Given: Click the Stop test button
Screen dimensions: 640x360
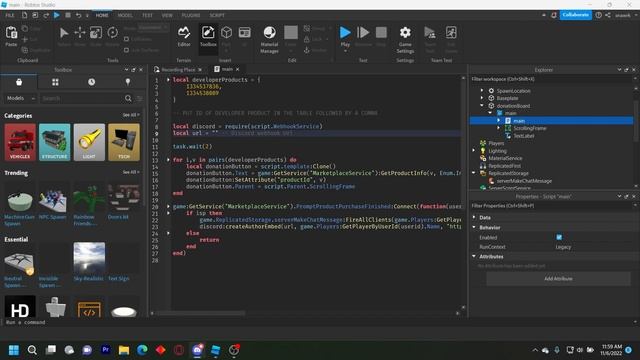Looking at the screenshot, I should pyautogui.click(x=381, y=33).
